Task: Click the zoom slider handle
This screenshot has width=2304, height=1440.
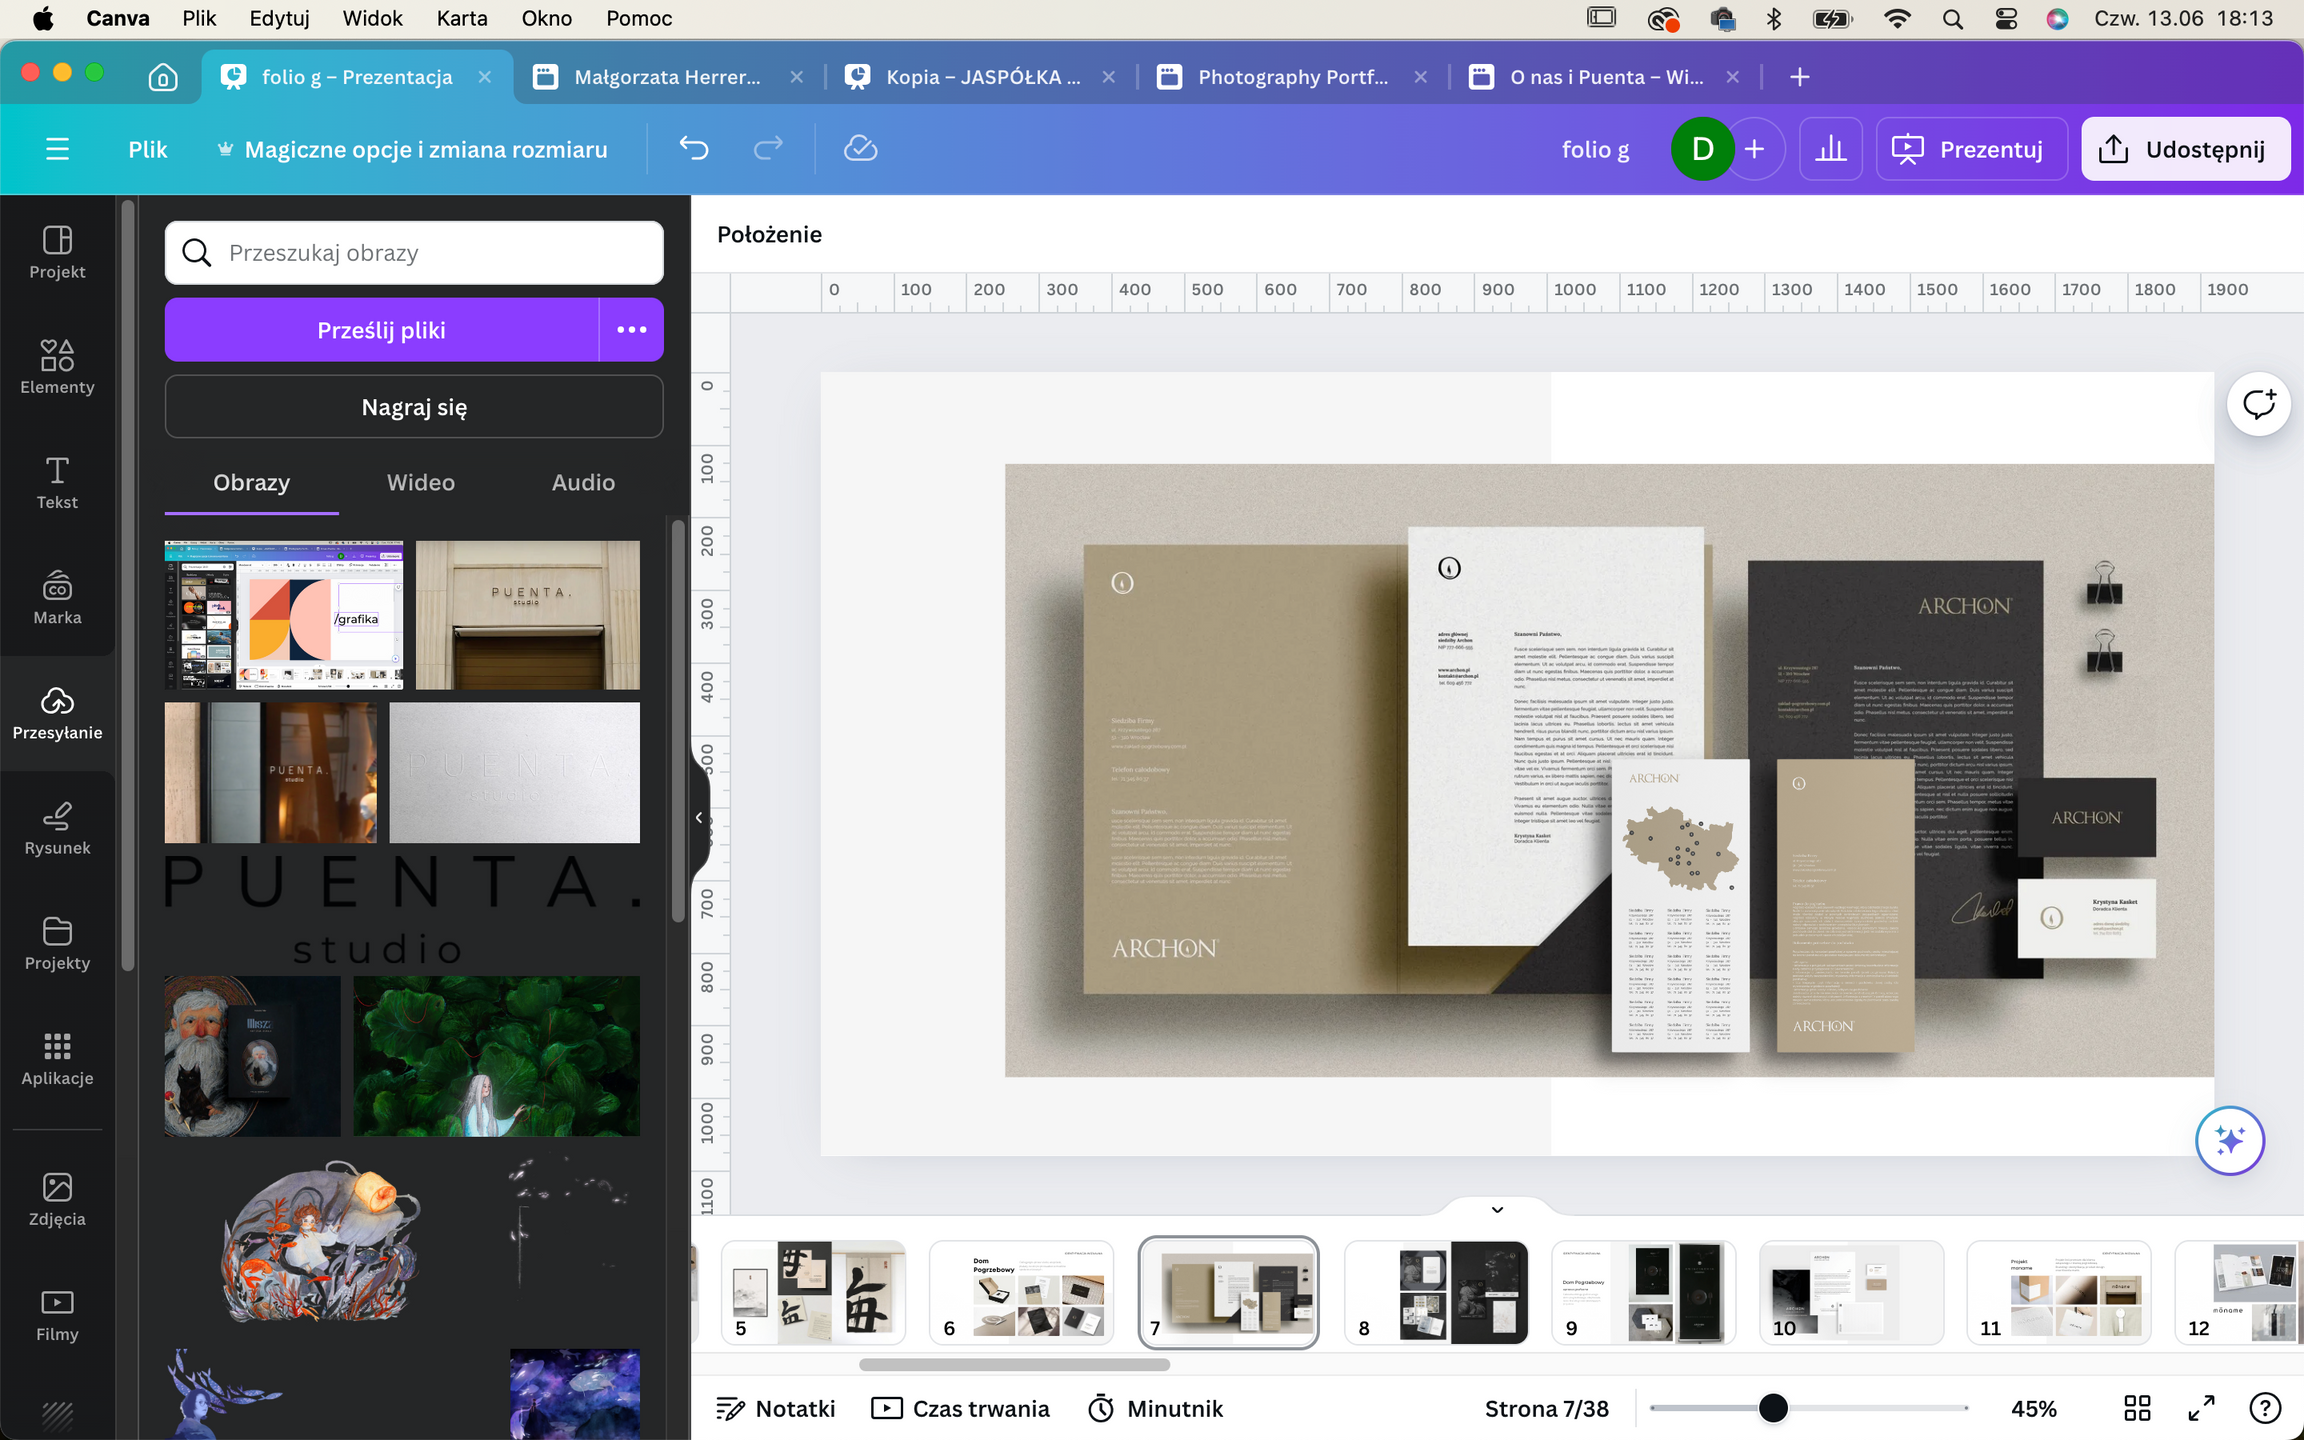Action: click(1773, 1408)
